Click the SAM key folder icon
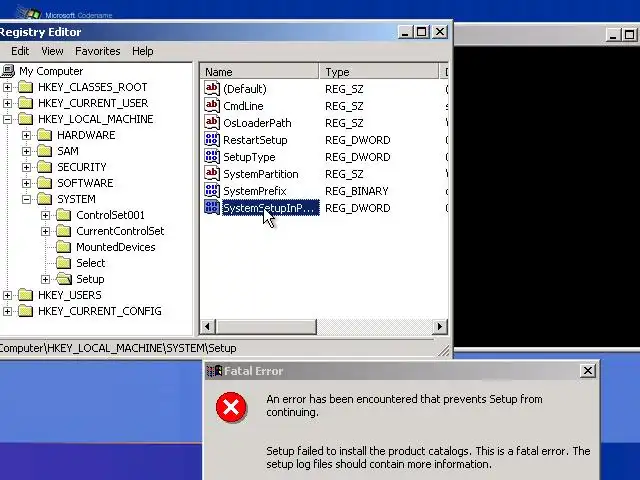 pos(44,151)
